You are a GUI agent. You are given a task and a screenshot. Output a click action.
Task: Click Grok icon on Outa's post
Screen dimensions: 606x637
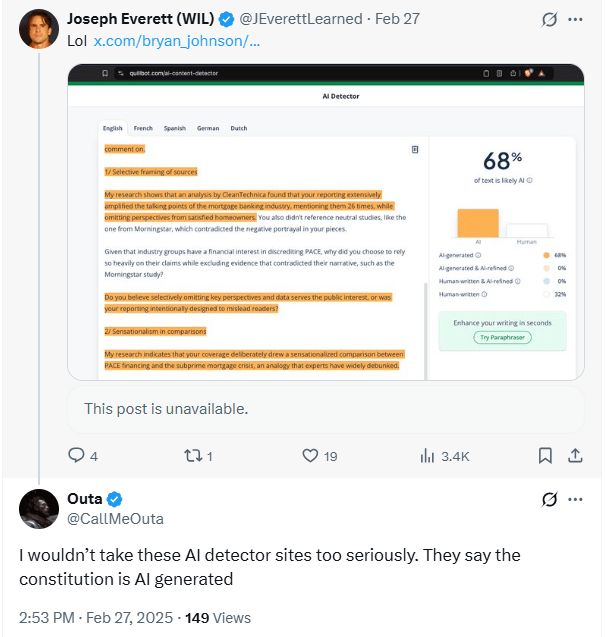[548, 499]
